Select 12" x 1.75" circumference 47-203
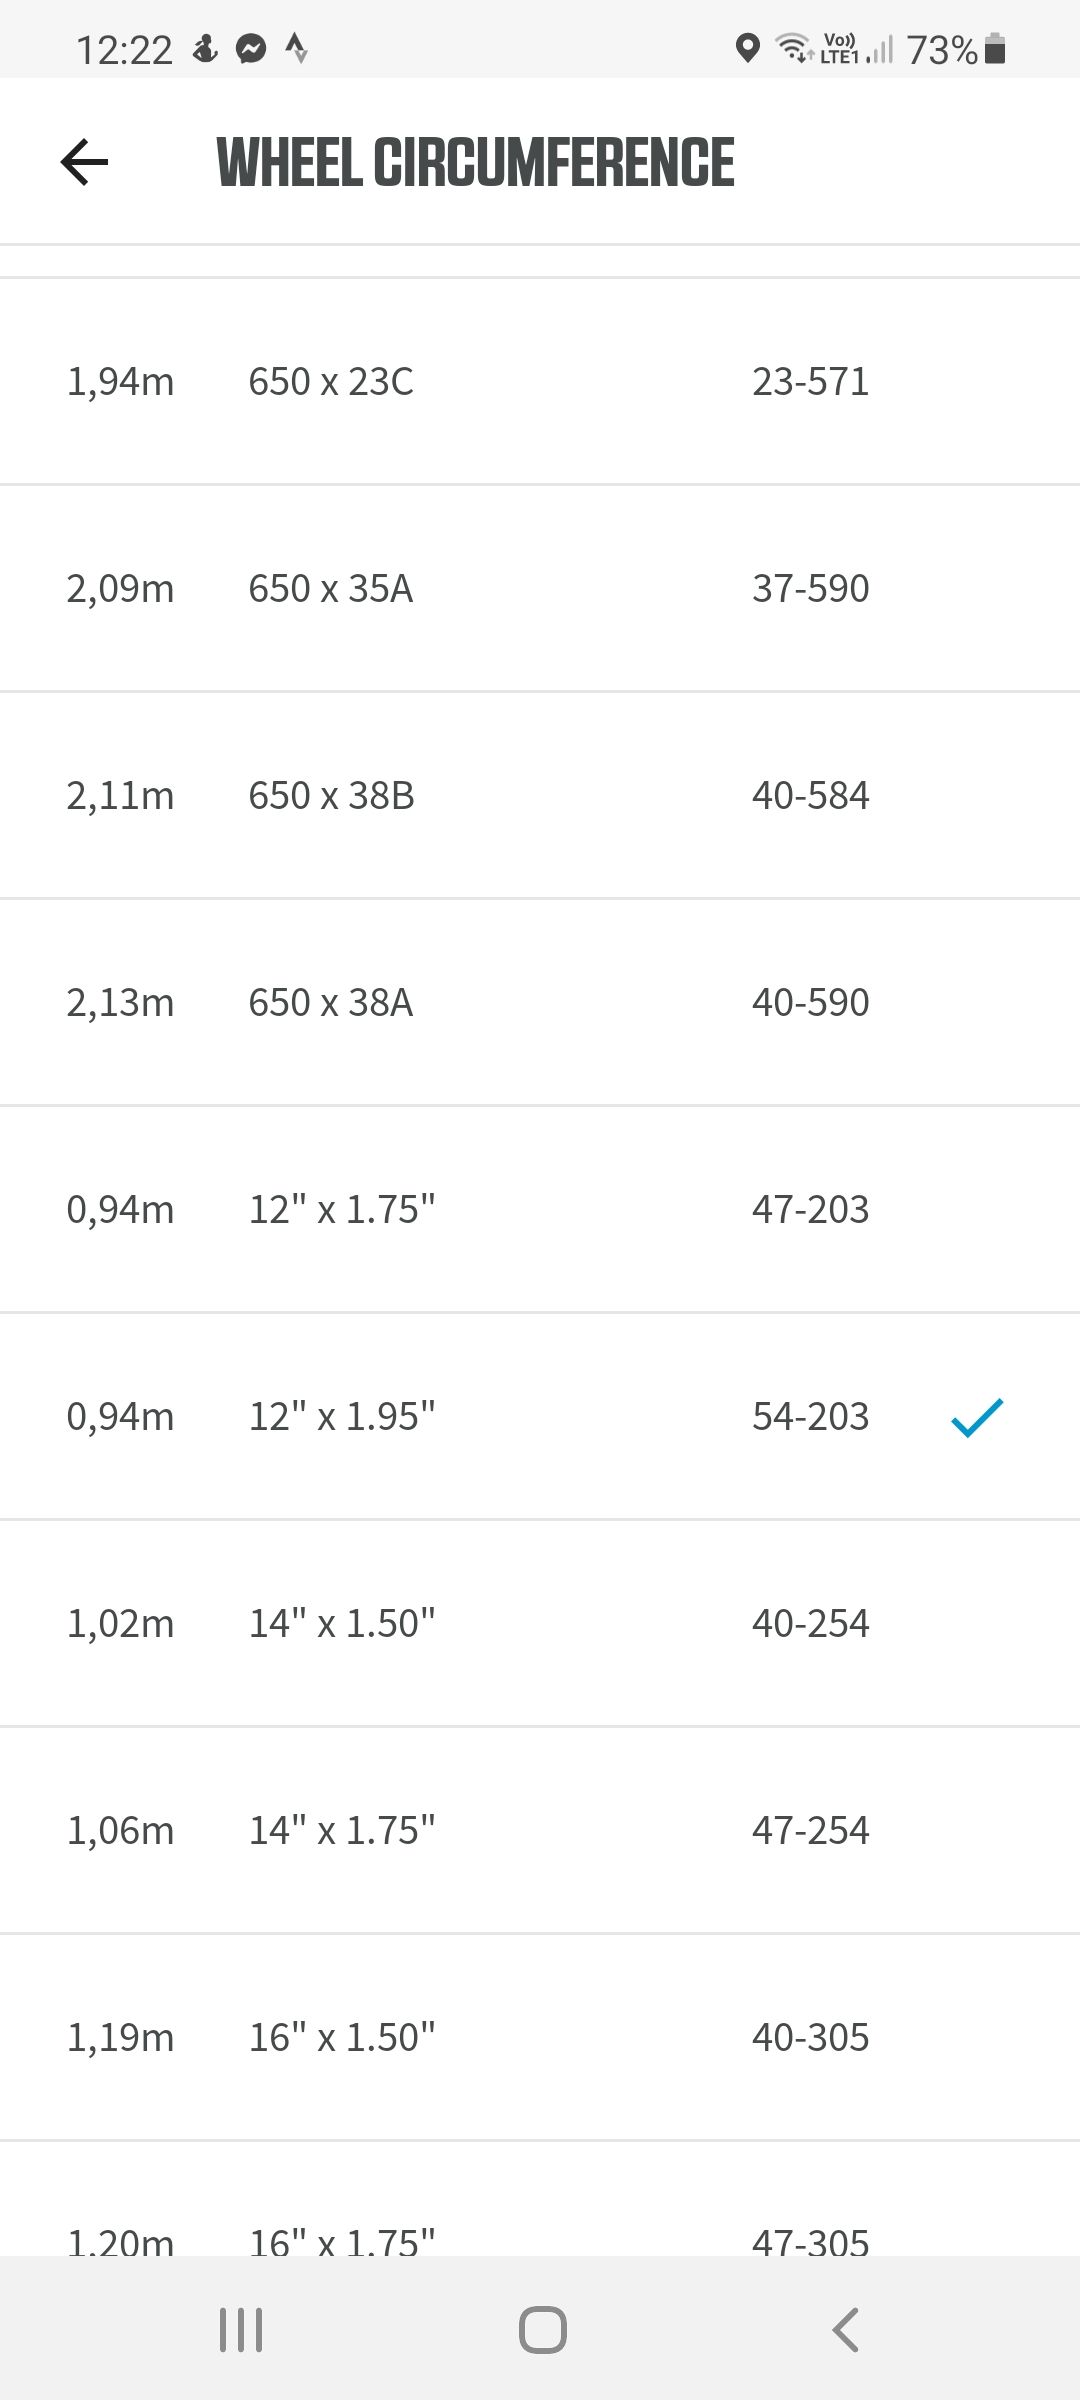Screen dimensions: 1080x2400 point(540,1210)
